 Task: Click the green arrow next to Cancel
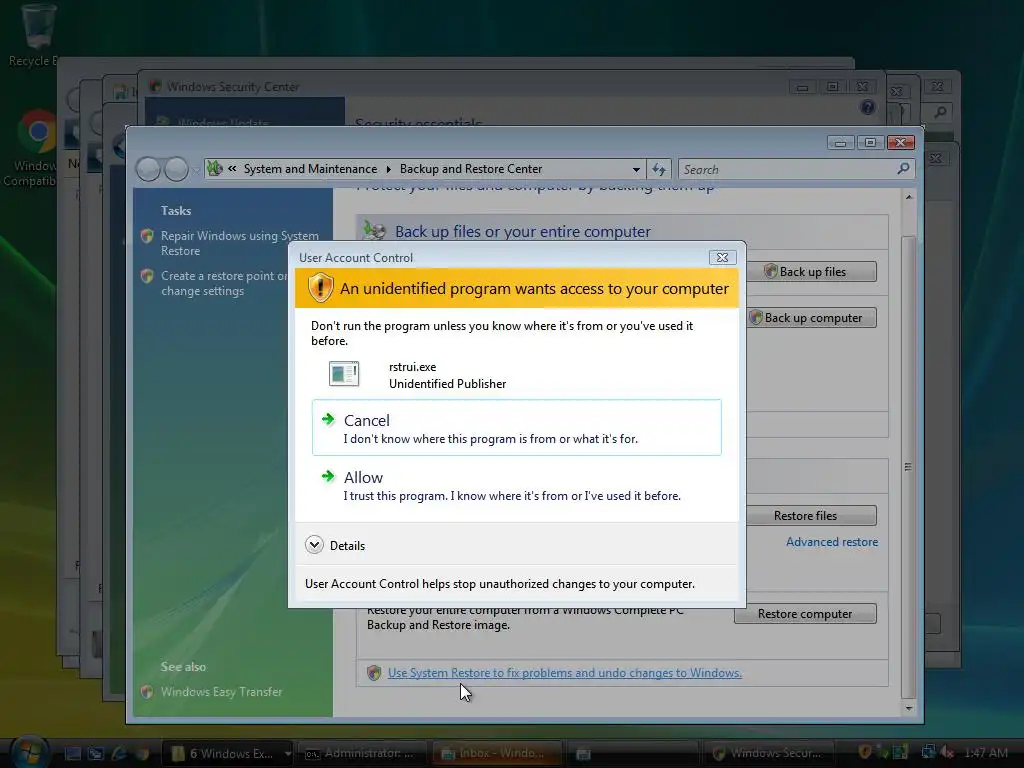tap(328, 419)
